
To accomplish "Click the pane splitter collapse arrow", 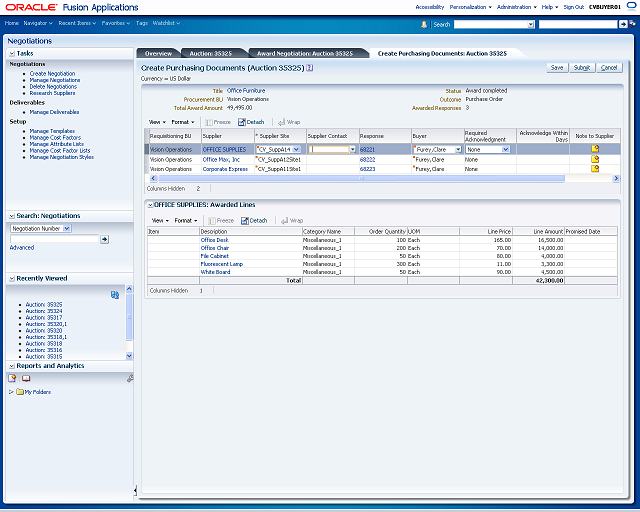I will pos(135,490).
